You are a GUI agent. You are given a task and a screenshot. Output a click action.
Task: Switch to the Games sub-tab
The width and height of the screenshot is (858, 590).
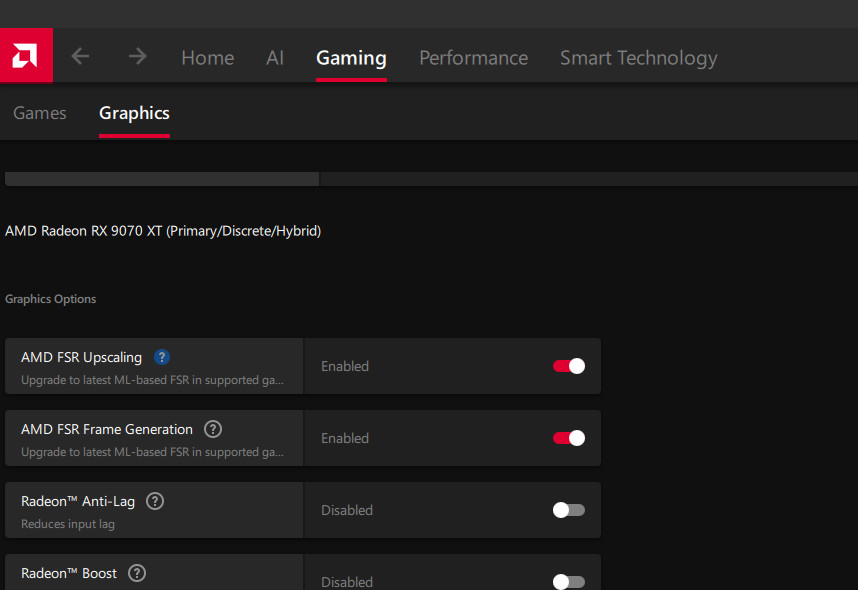(40, 113)
